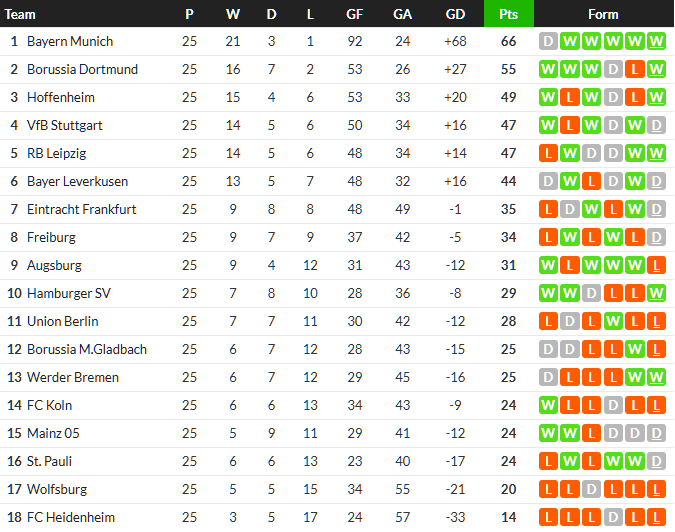Click the Team column header
Image resolution: width=675 pixels, height=532 pixels.
[x=21, y=14]
